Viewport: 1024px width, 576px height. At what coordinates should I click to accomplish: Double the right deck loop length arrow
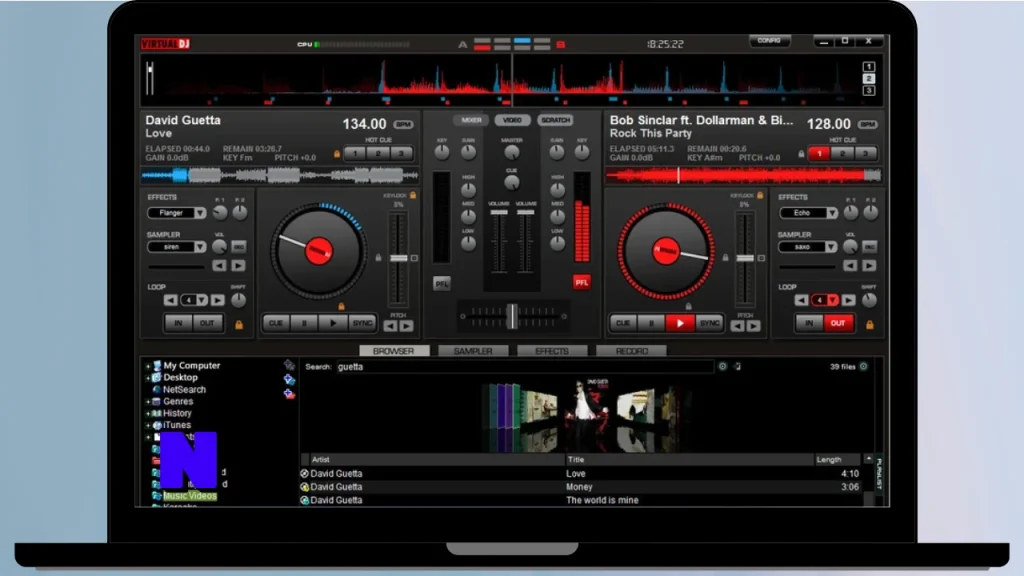(x=848, y=300)
